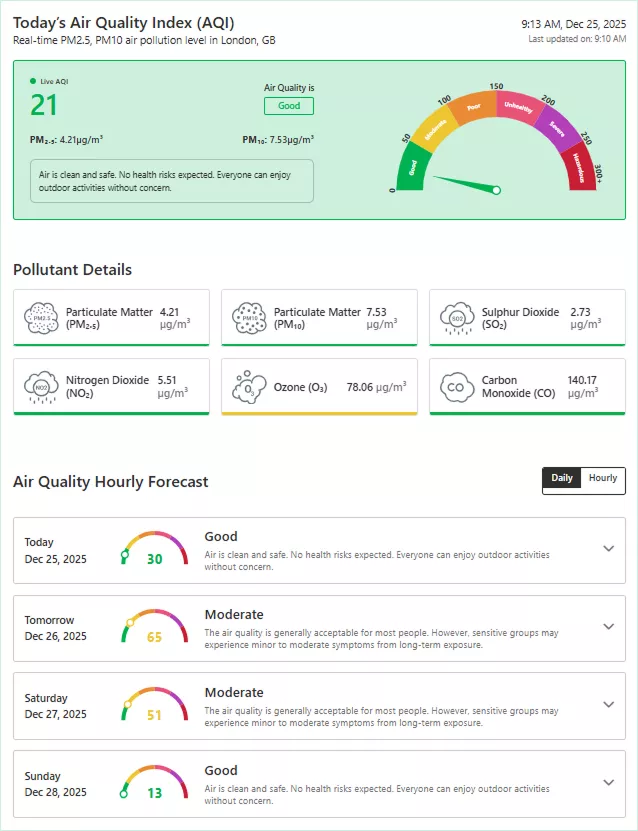The width and height of the screenshot is (638, 831).
Task: Switch to the Hourly forecast view
Action: tap(601, 479)
